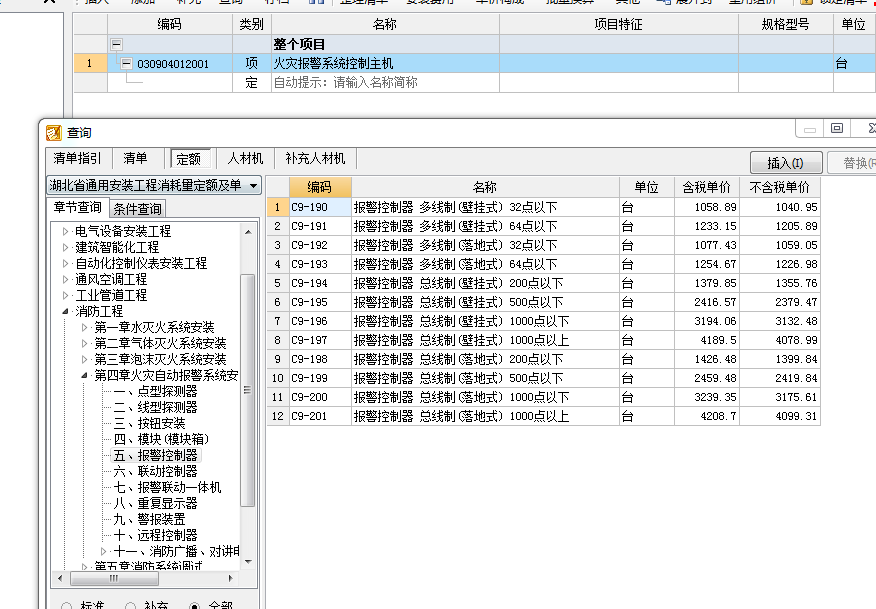Select 三、按钮安装 tree item
This screenshot has height=609, width=876.
point(149,424)
